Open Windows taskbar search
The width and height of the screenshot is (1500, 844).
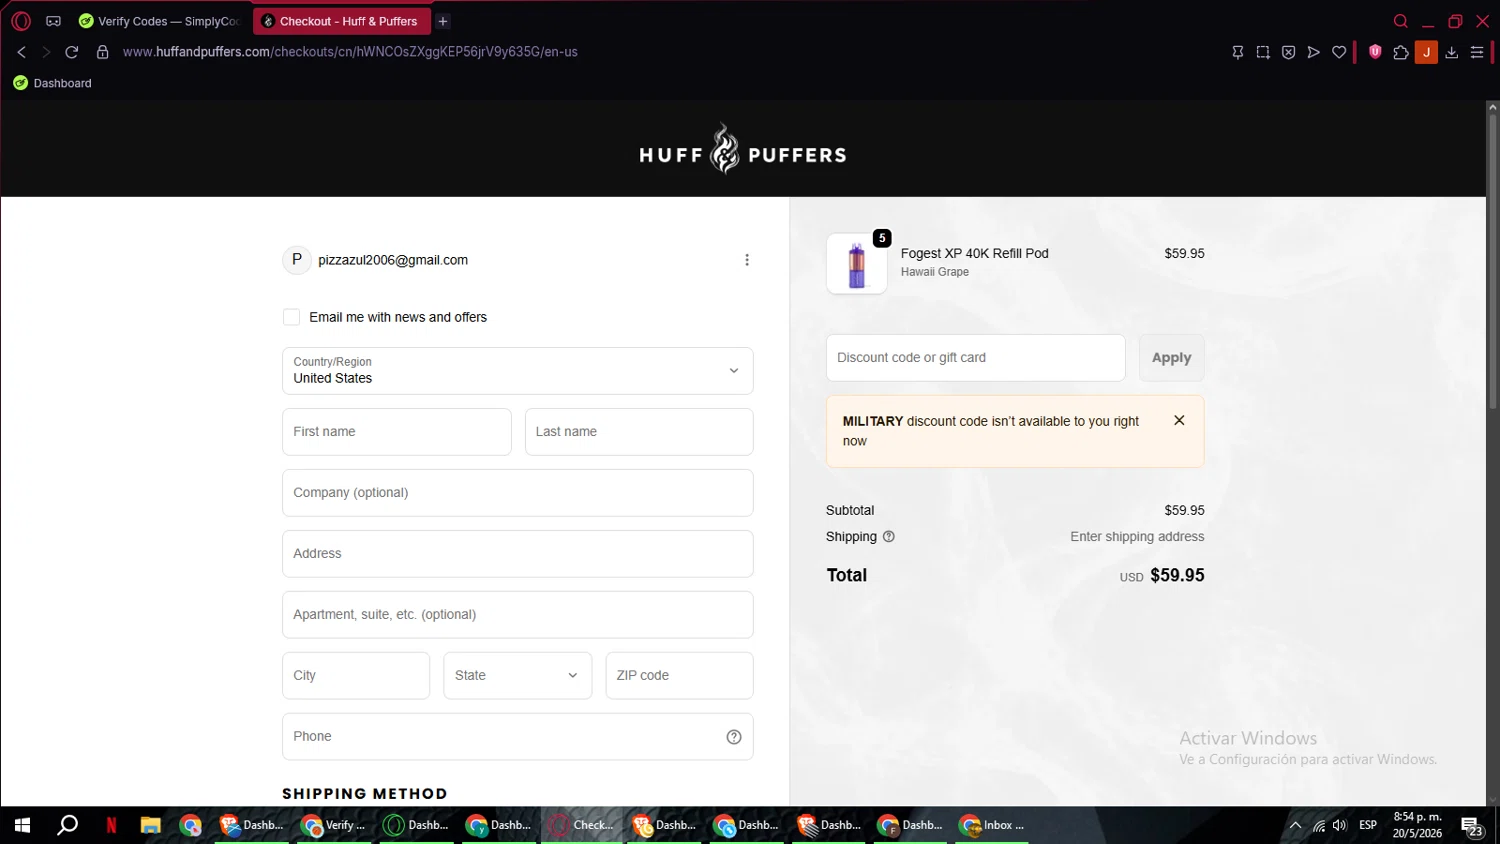[x=67, y=825]
